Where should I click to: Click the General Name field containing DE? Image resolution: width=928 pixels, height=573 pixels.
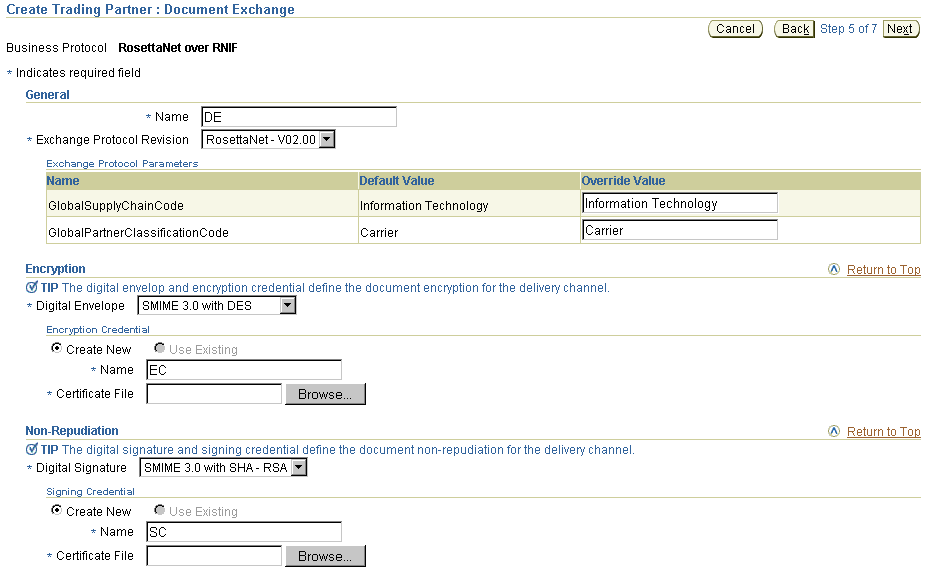point(299,117)
